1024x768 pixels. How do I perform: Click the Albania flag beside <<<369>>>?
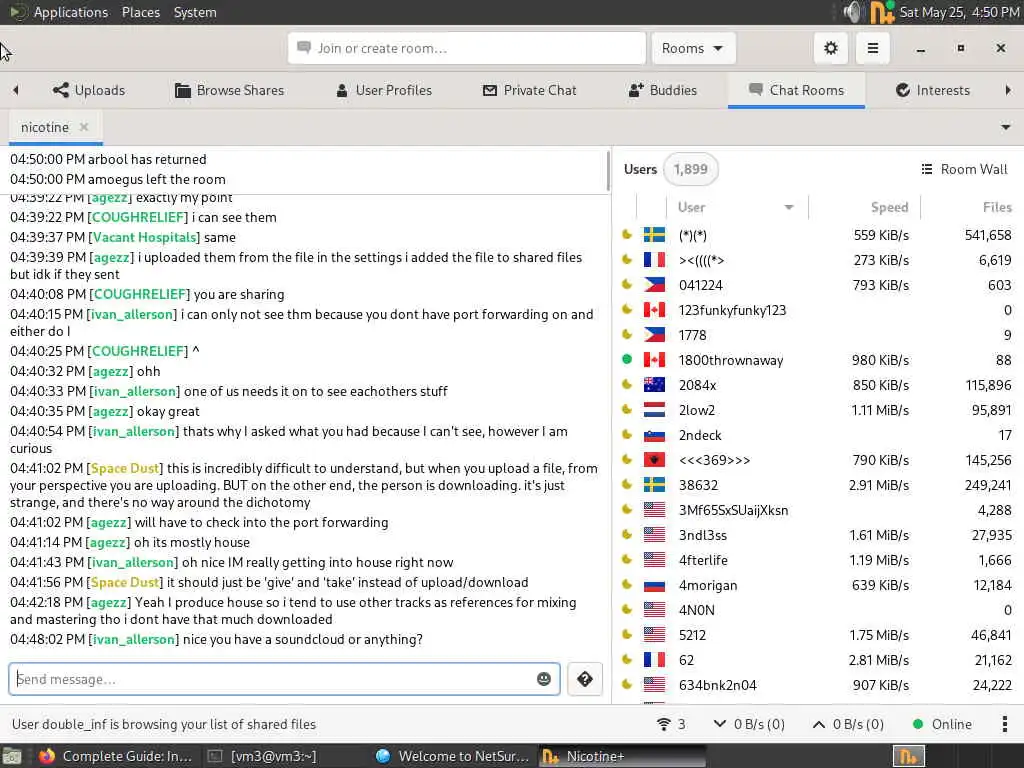(654, 460)
